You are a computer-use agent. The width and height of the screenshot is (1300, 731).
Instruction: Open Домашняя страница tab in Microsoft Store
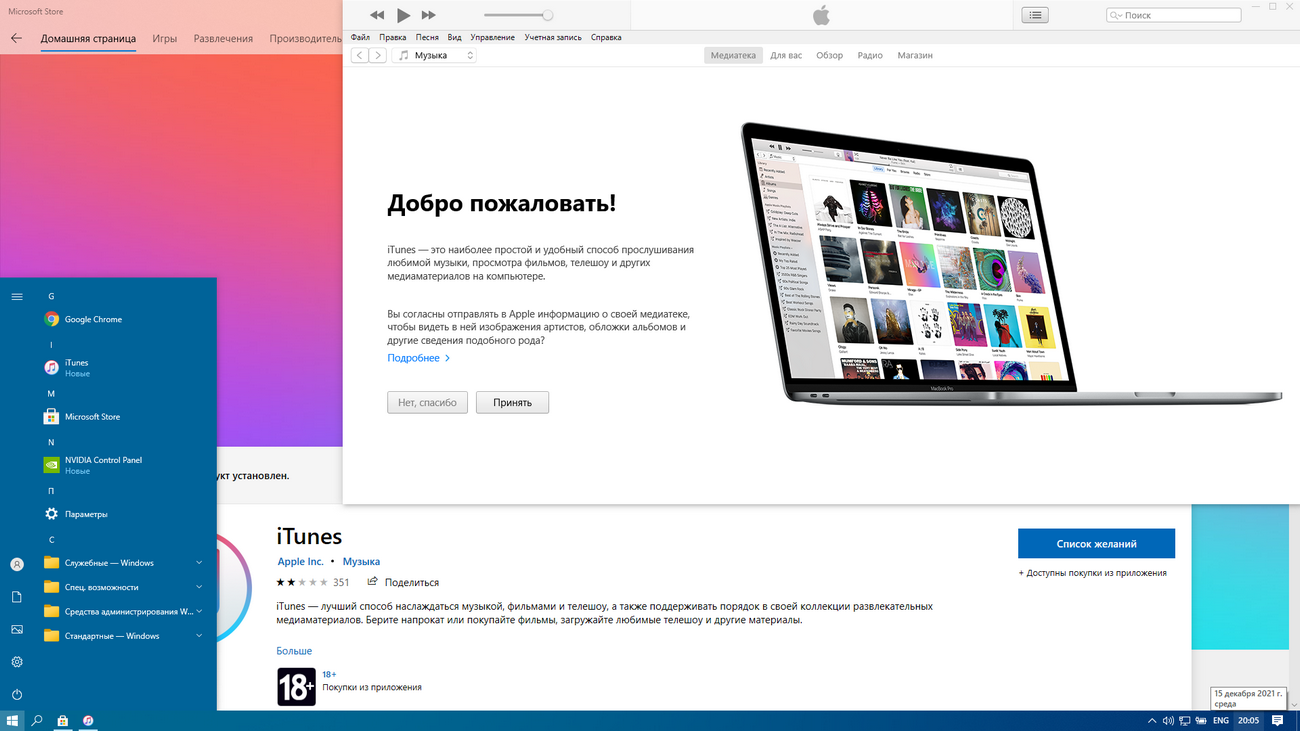[88, 39]
